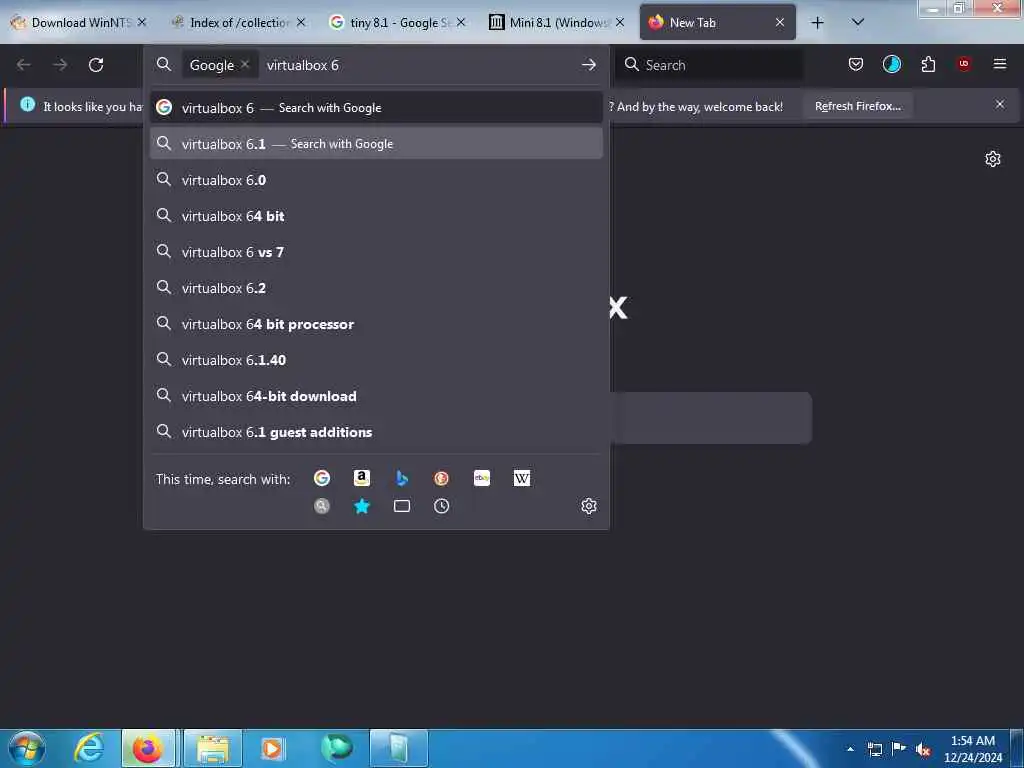Open Windows Start menu
Image resolution: width=1024 pixels, height=768 pixels.
point(27,748)
